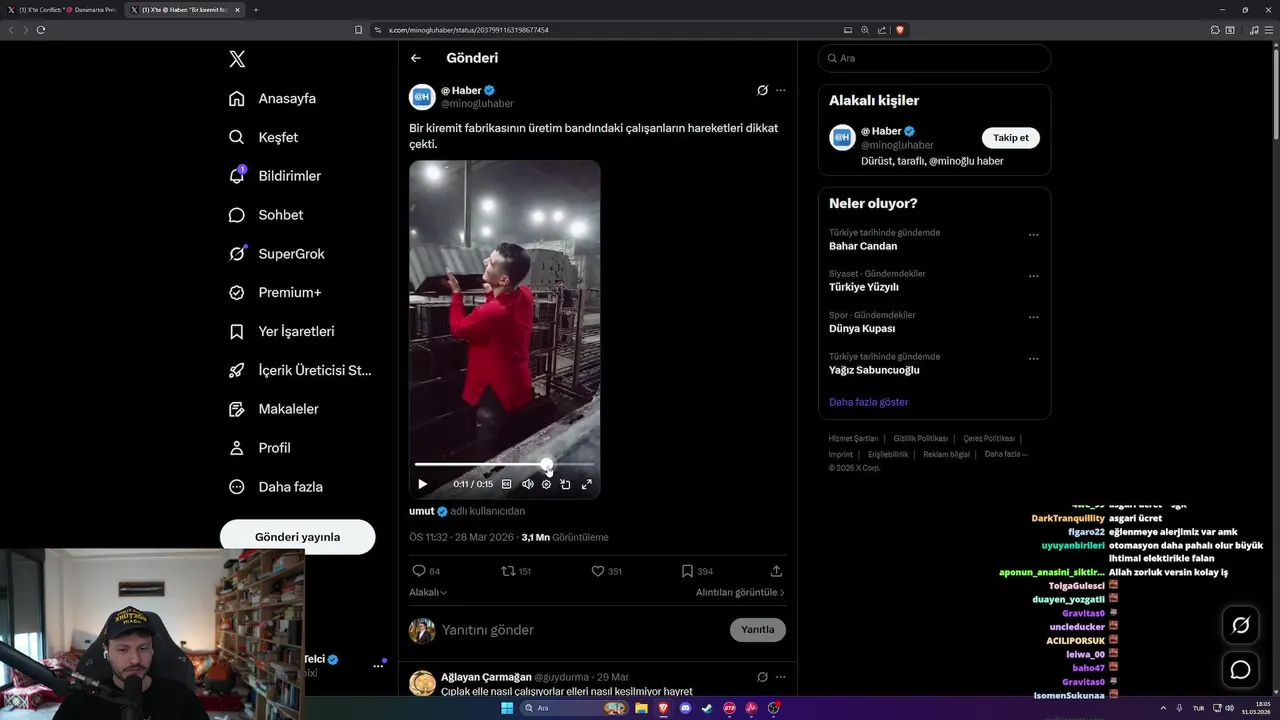The width and height of the screenshot is (1280, 720).
Task: Click the floating Grok button
Action: tap(1241, 625)
